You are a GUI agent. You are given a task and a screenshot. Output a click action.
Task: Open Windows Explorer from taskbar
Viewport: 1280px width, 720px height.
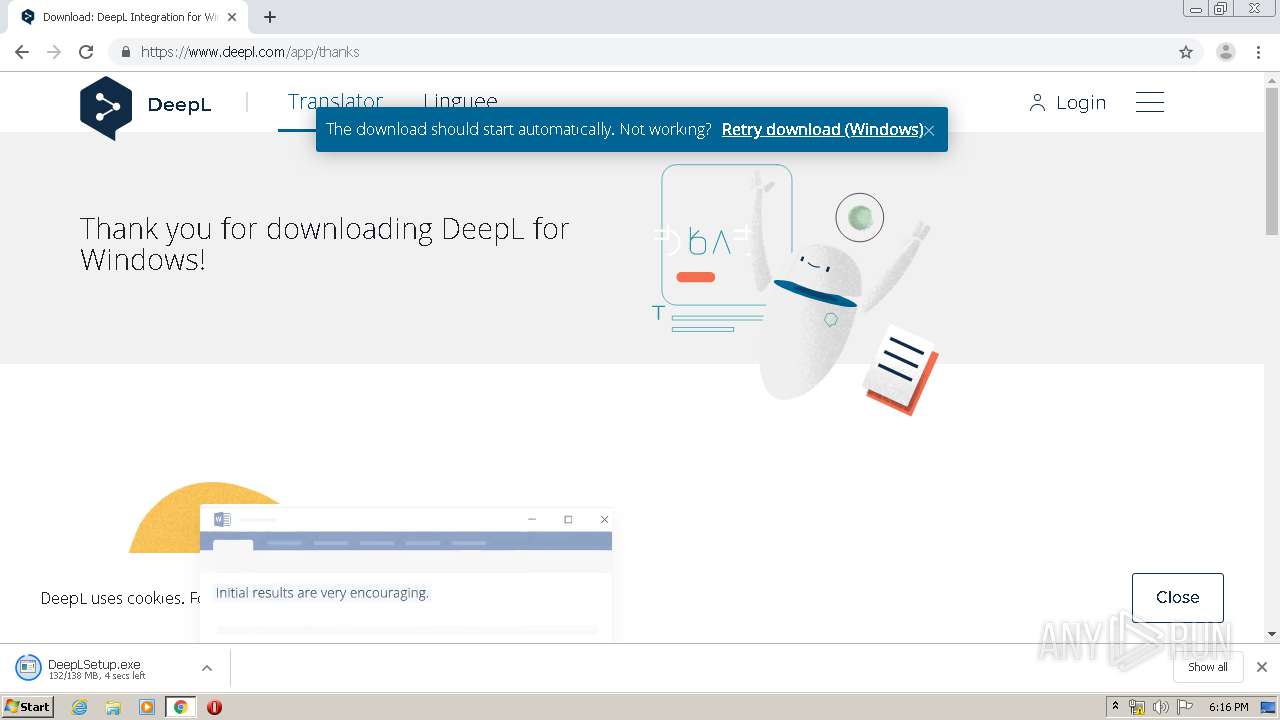point(113,707)
